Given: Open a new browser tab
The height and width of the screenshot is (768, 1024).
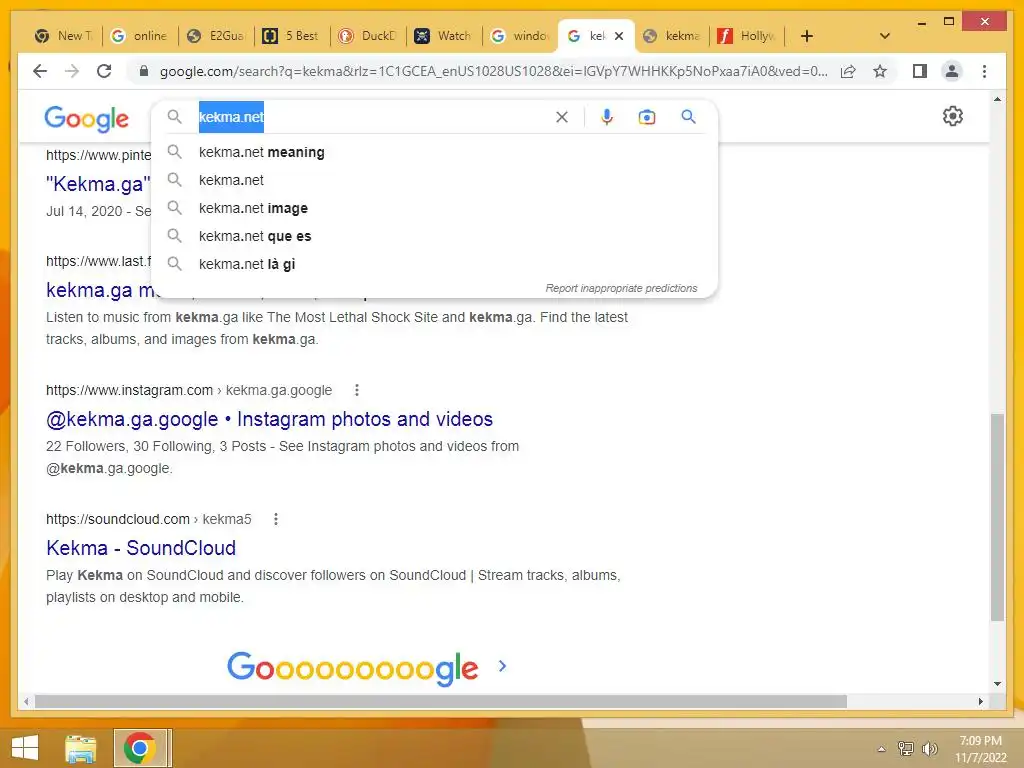Looking at the screenshot, I should pyautogui.click(x=807, y=36).
